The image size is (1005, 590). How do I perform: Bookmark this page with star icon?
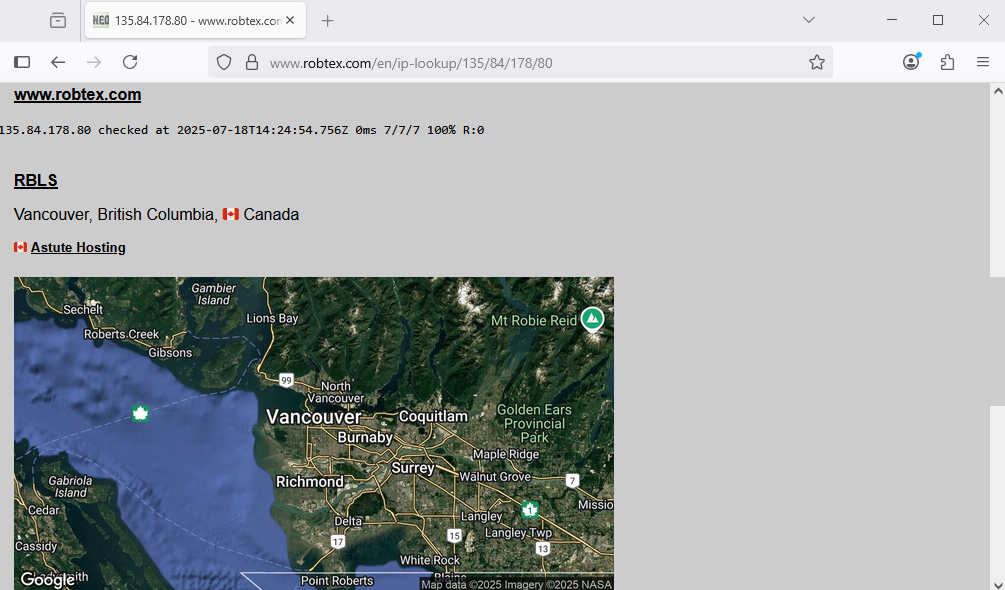(x=817, y=62)
